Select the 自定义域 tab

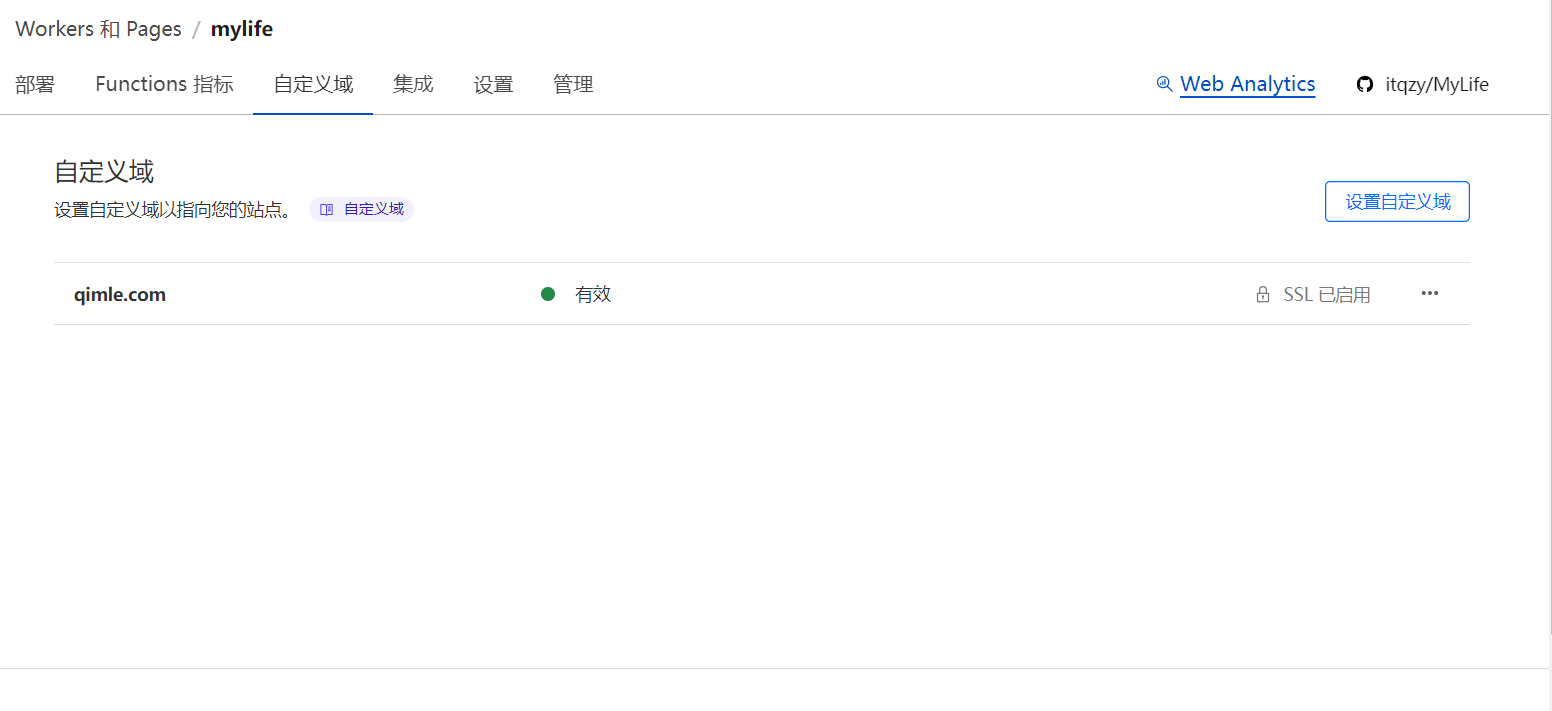pyautogui.click(x=313, y=85)
